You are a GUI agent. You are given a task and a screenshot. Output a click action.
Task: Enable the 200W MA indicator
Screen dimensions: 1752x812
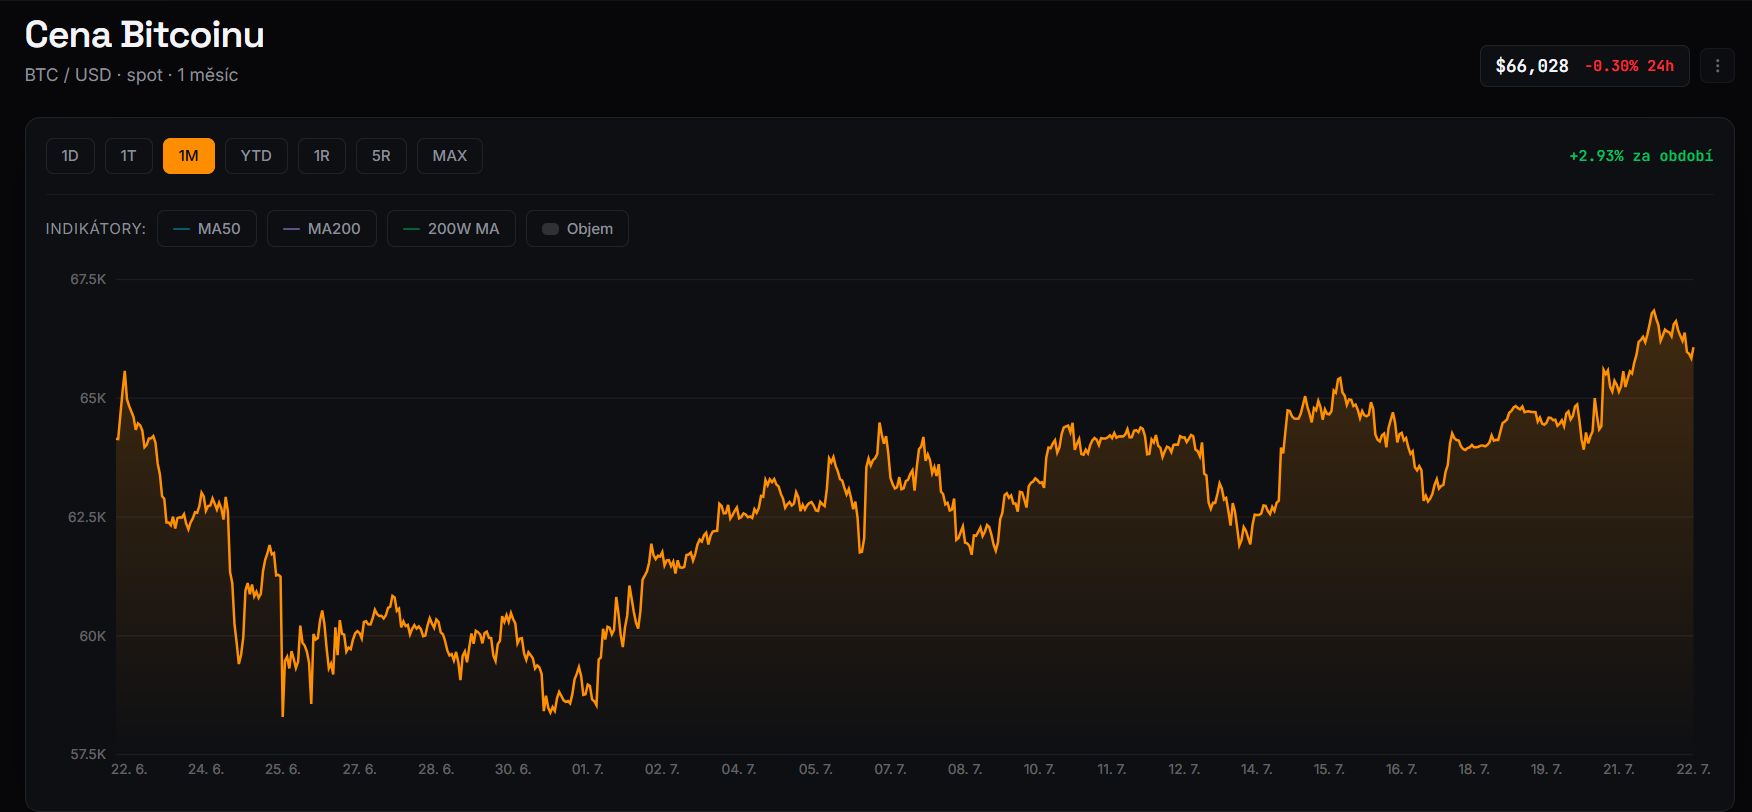coord(451,229)
